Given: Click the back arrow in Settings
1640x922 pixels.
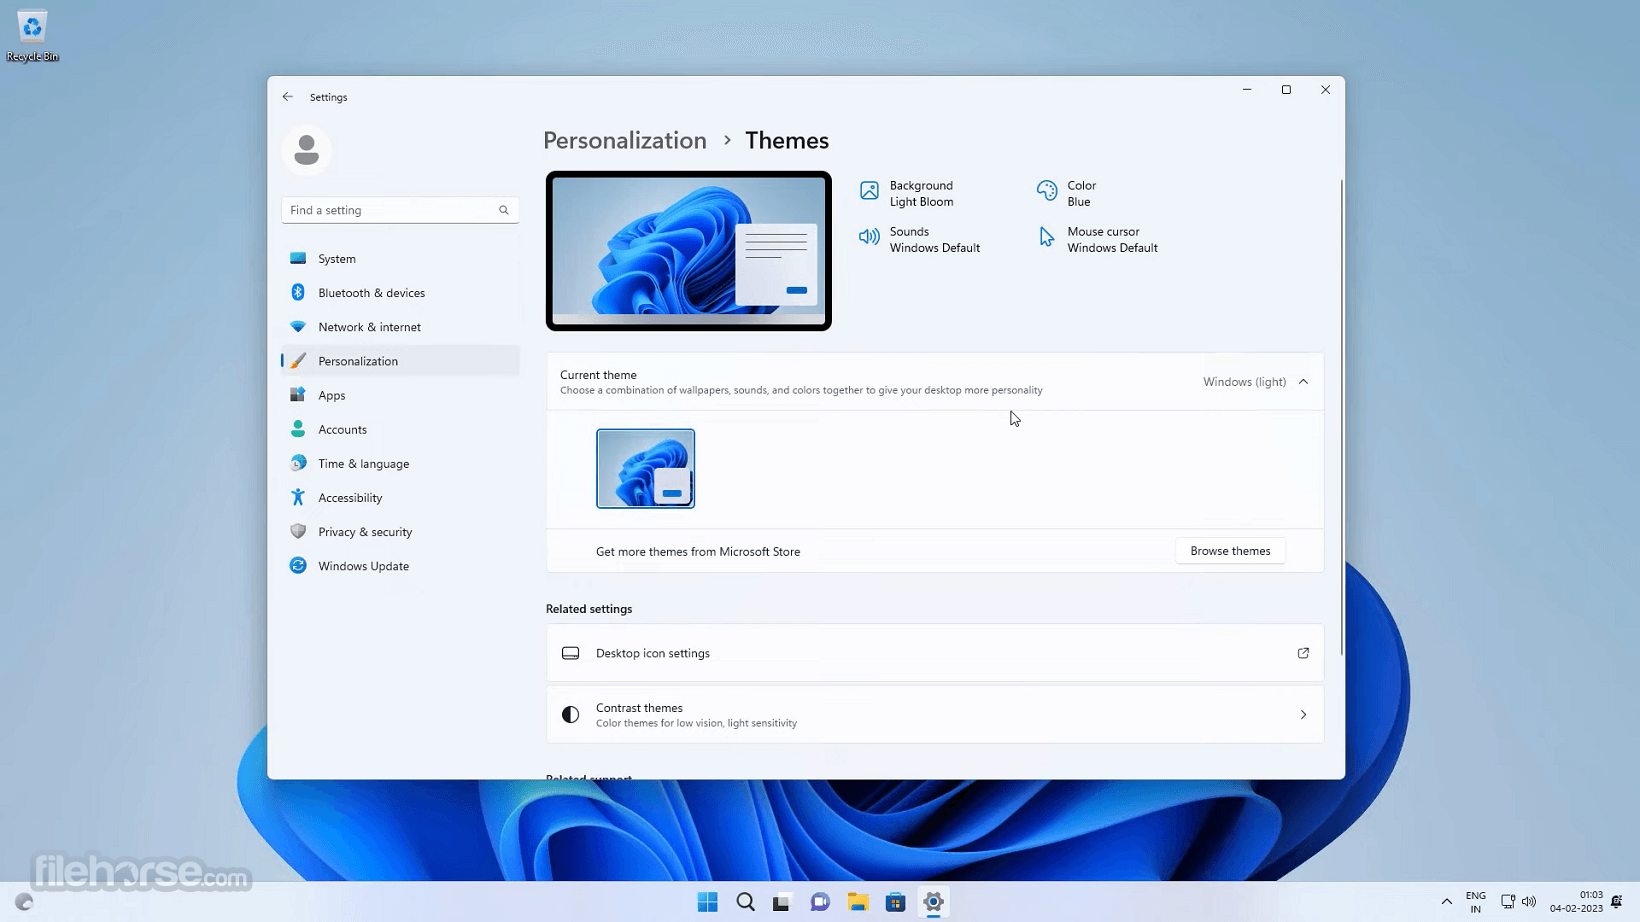Looking at the screenshot, I should [x=288, y=97].
